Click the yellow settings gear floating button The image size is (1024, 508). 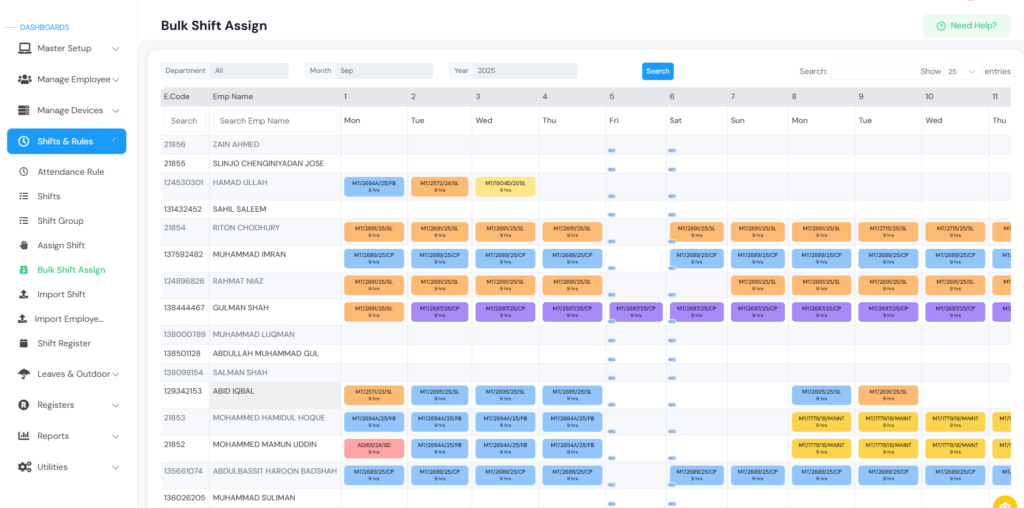[x=1004, y=505]
